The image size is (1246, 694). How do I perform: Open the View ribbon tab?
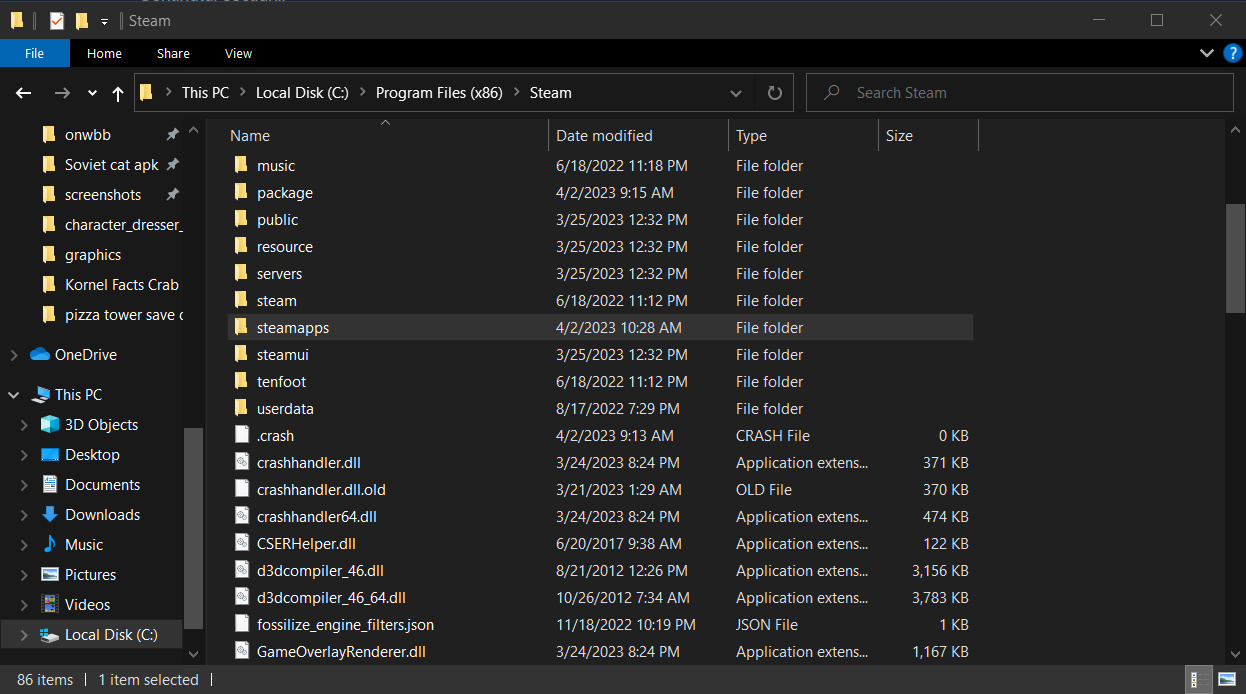pos(238,53)
